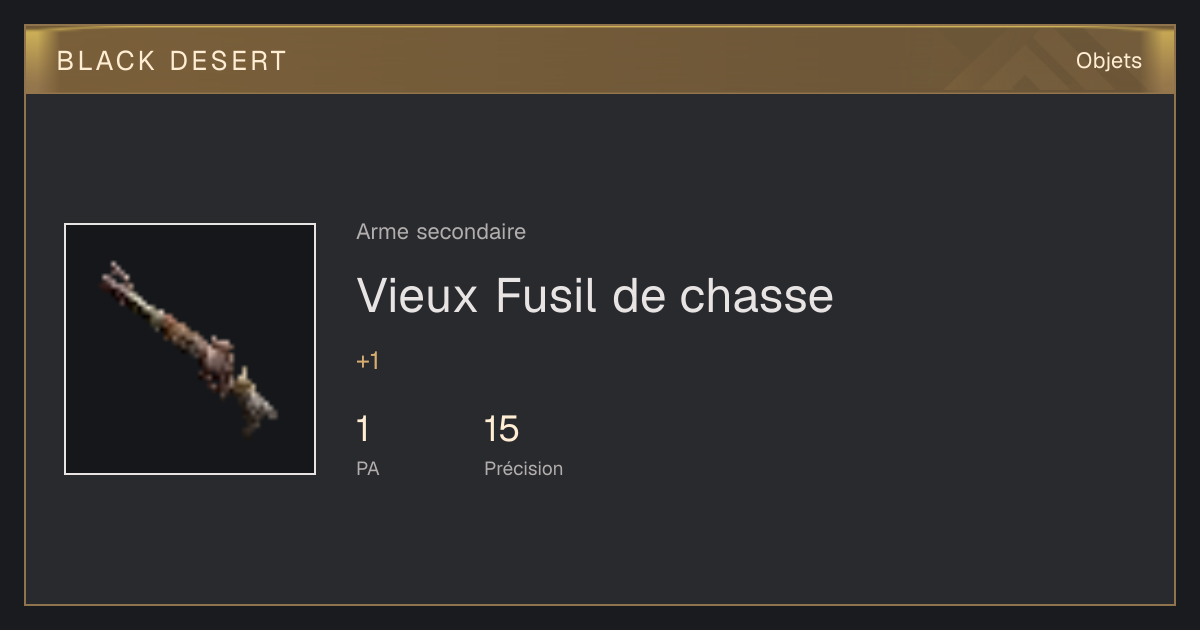Click the word Vieux in the title
This screenshot has width=1200, height=630.
[x=418, y=296]
